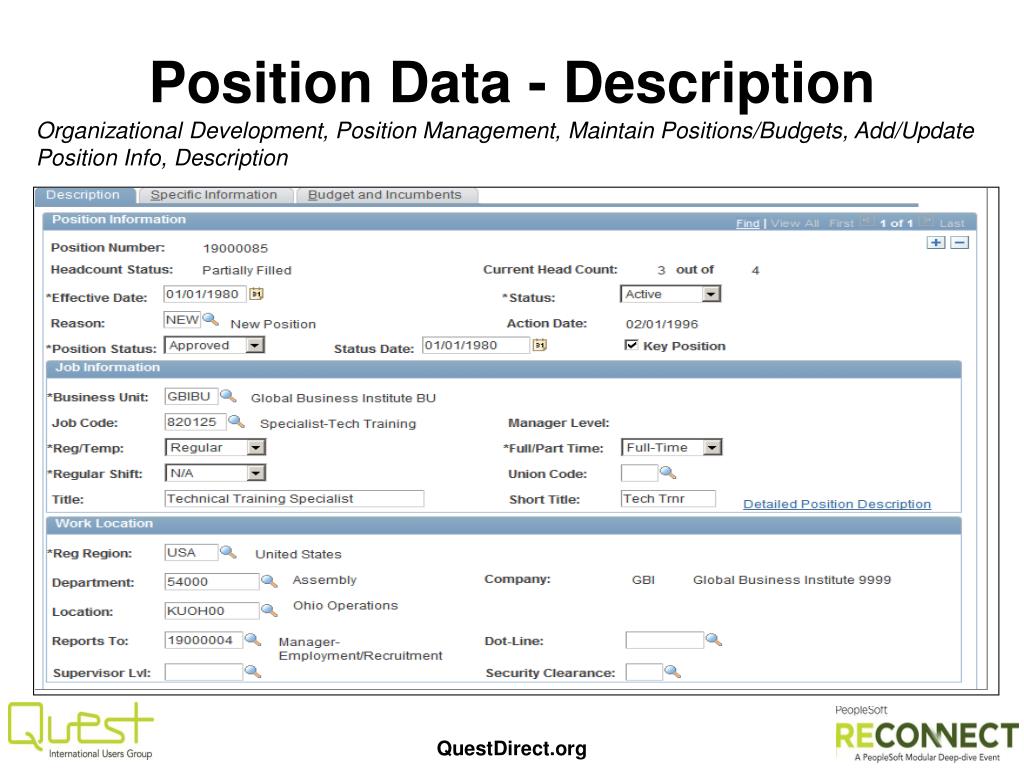This screenshot has width=1024, height=768.
Task: Click the Global Business Institute 9999 text
Action: (792, 579)
